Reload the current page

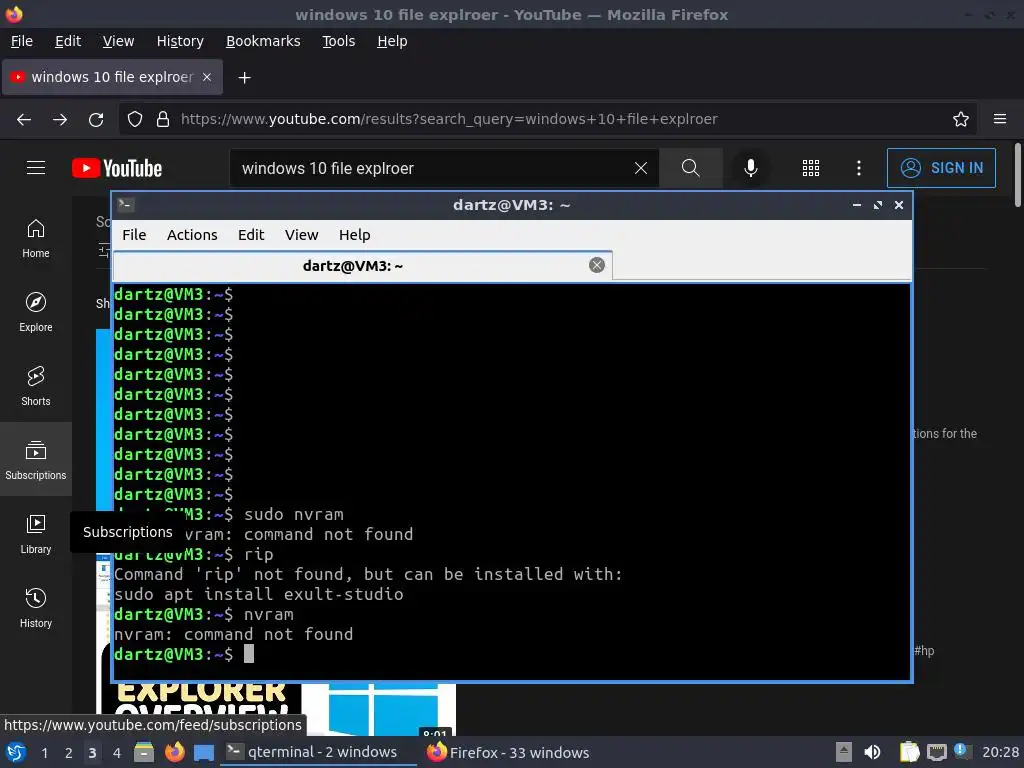pos(96,120)
